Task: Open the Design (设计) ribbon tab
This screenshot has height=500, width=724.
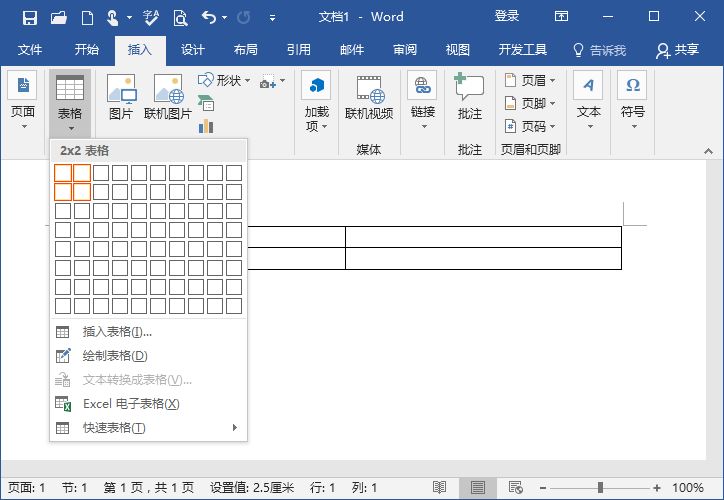Action: click(x=193, y=50)
